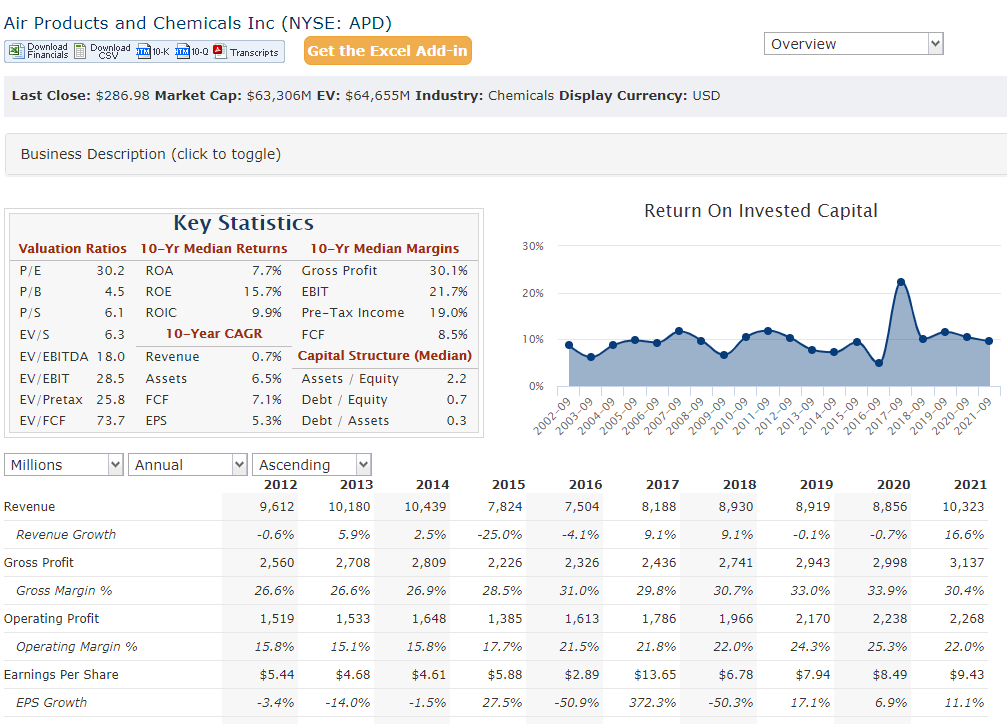Click the Operating Profit row label
This screenshot has height=724, width=1007.
coord(51,619)
